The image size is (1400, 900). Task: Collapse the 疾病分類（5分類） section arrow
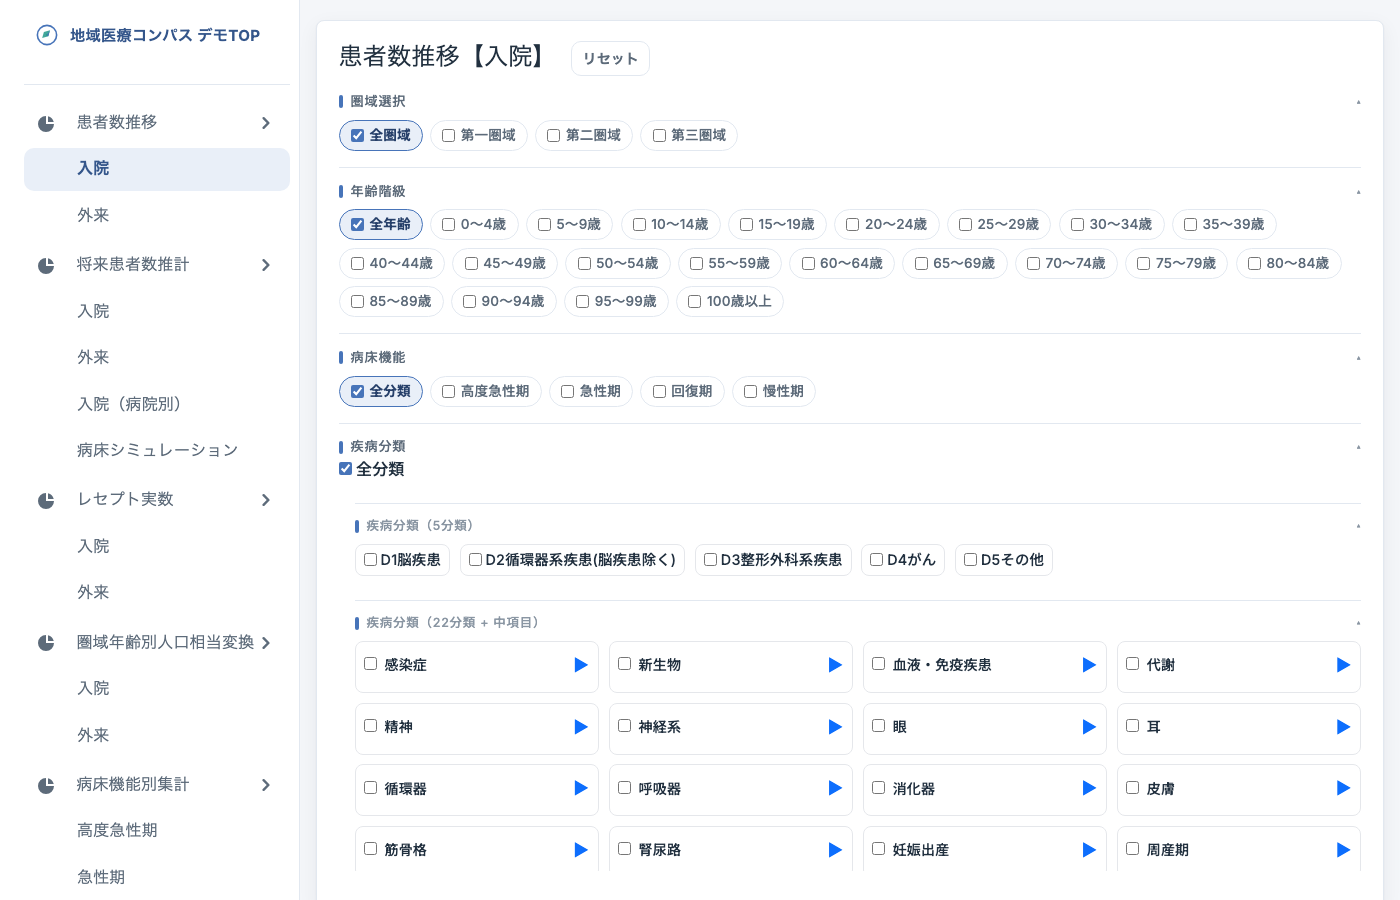click(x=1358, y=526)
